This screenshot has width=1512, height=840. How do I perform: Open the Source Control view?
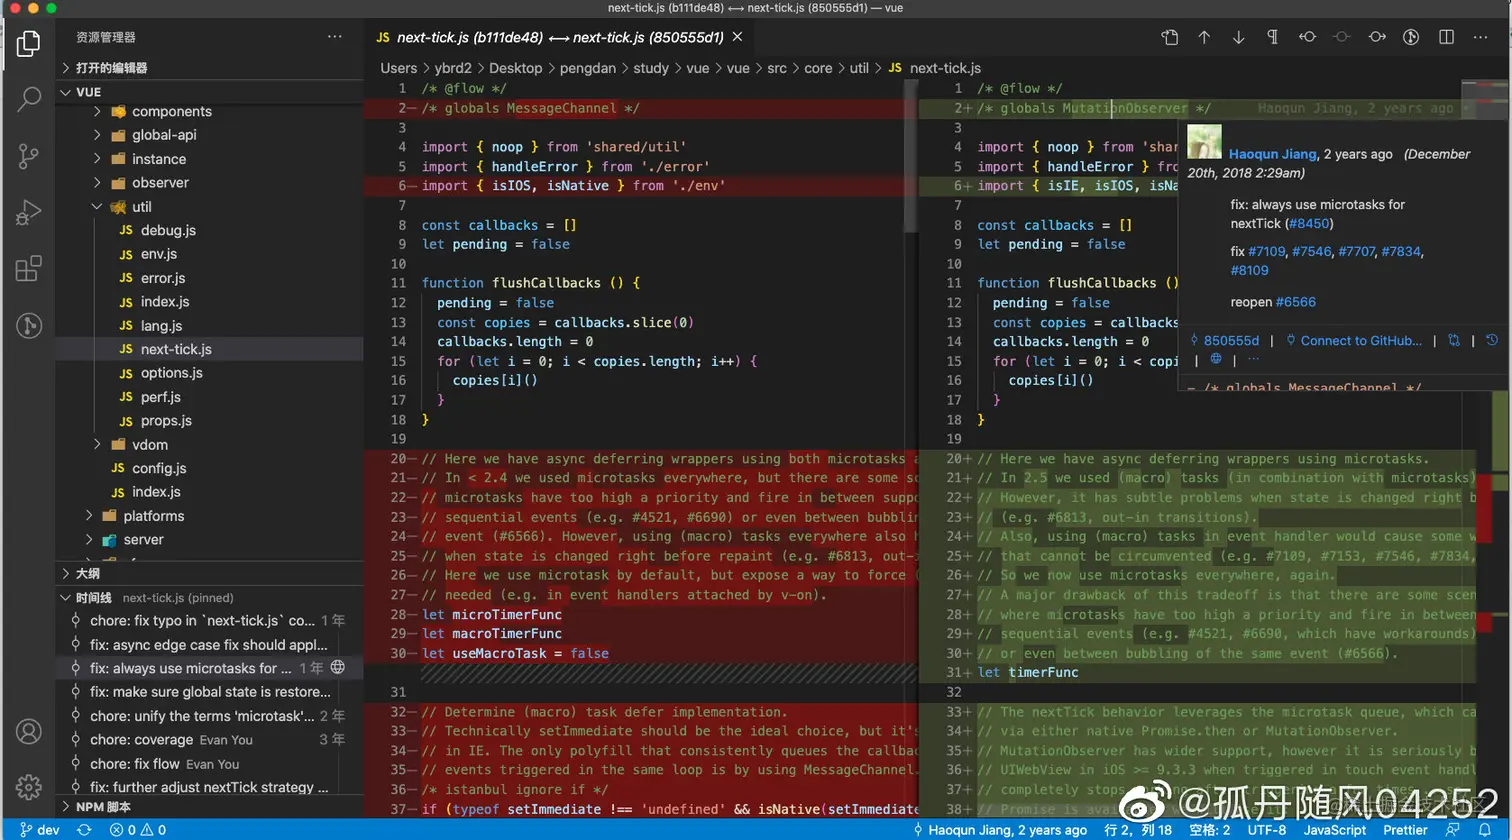click(29, 156)
